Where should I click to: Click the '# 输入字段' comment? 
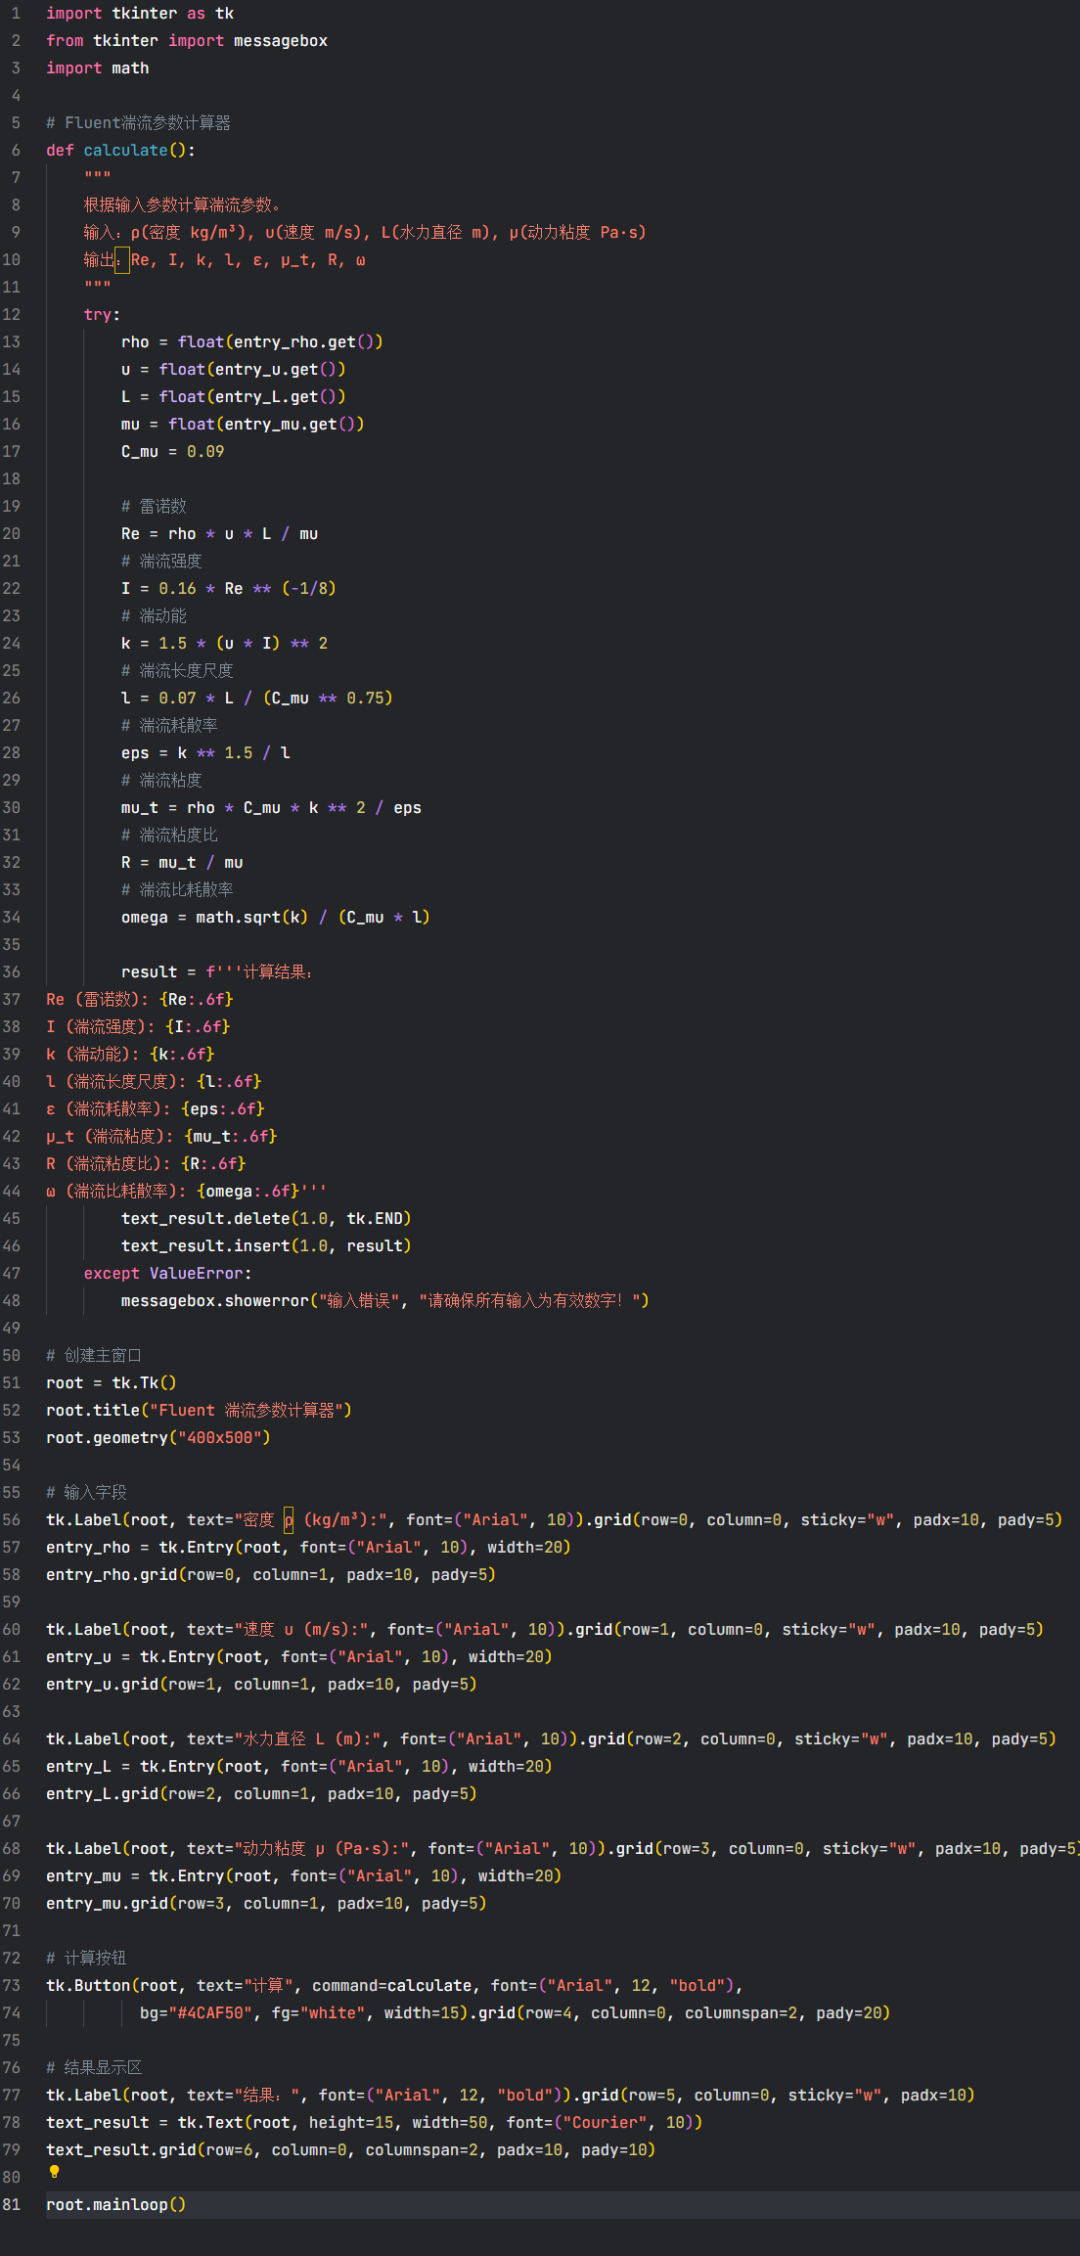(x=87, y=1493)
